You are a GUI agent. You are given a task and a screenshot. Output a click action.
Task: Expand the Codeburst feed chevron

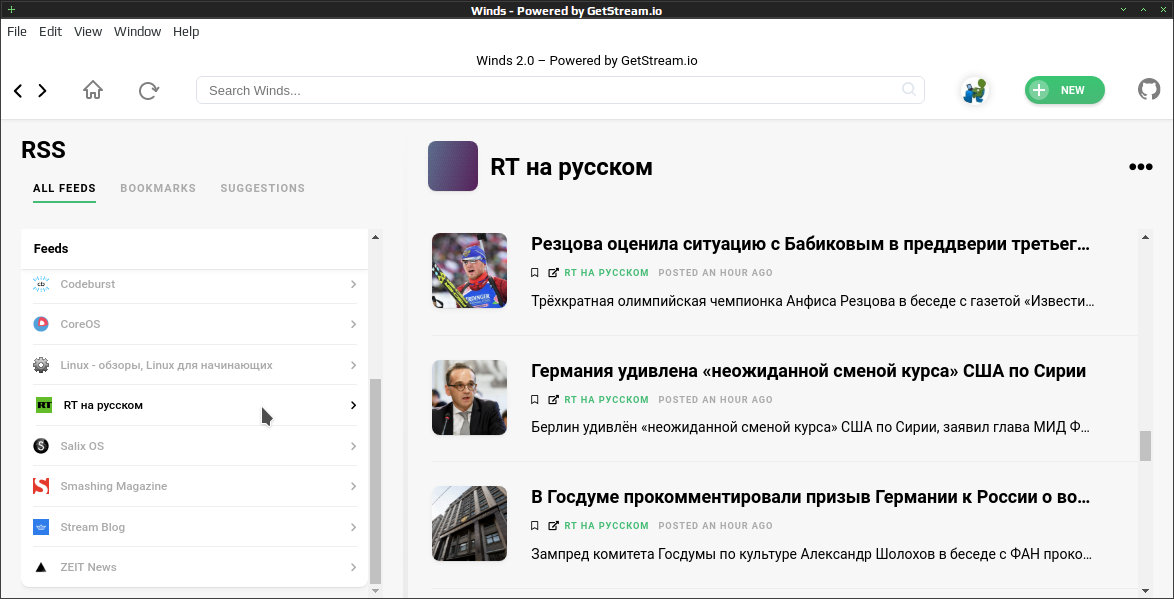[x=353, y=284]
